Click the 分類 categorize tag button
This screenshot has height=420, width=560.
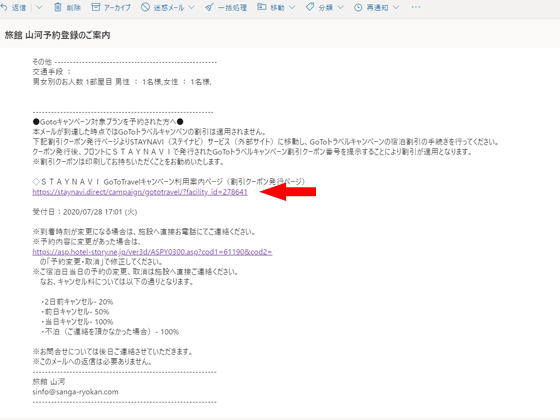pyautogui.click(x=319, y=8)
